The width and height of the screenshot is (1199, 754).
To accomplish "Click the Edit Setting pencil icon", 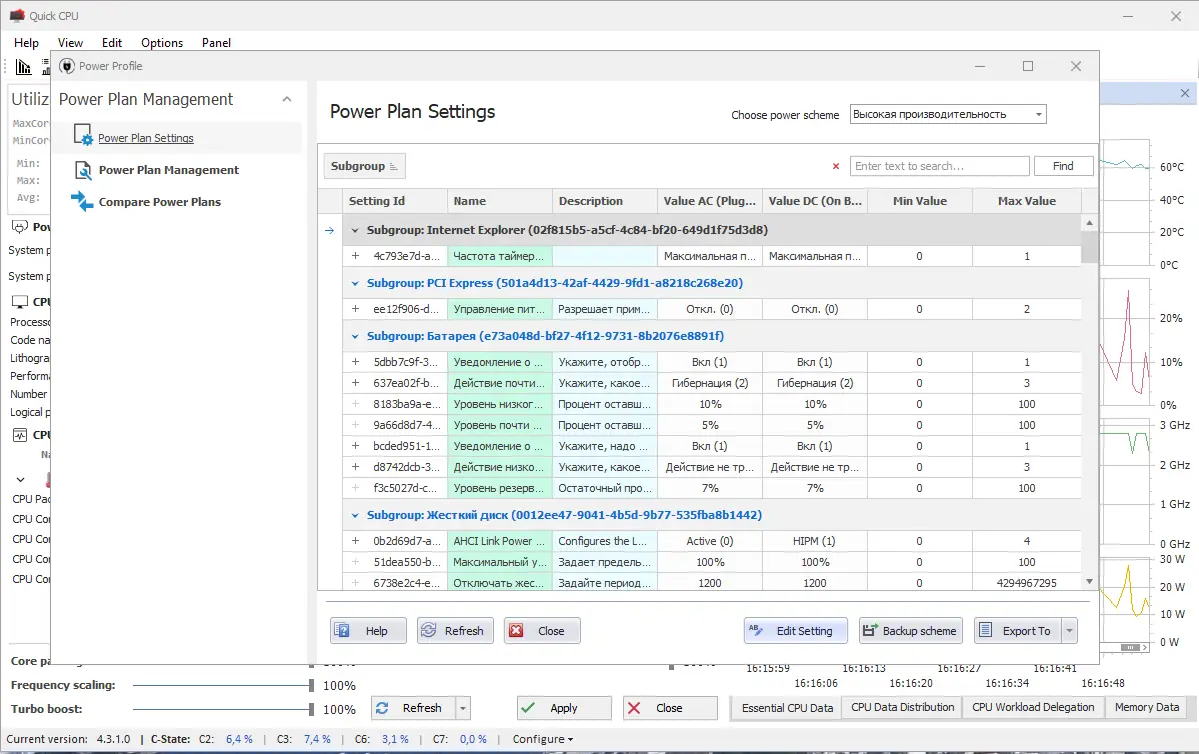I will point(756,630).
